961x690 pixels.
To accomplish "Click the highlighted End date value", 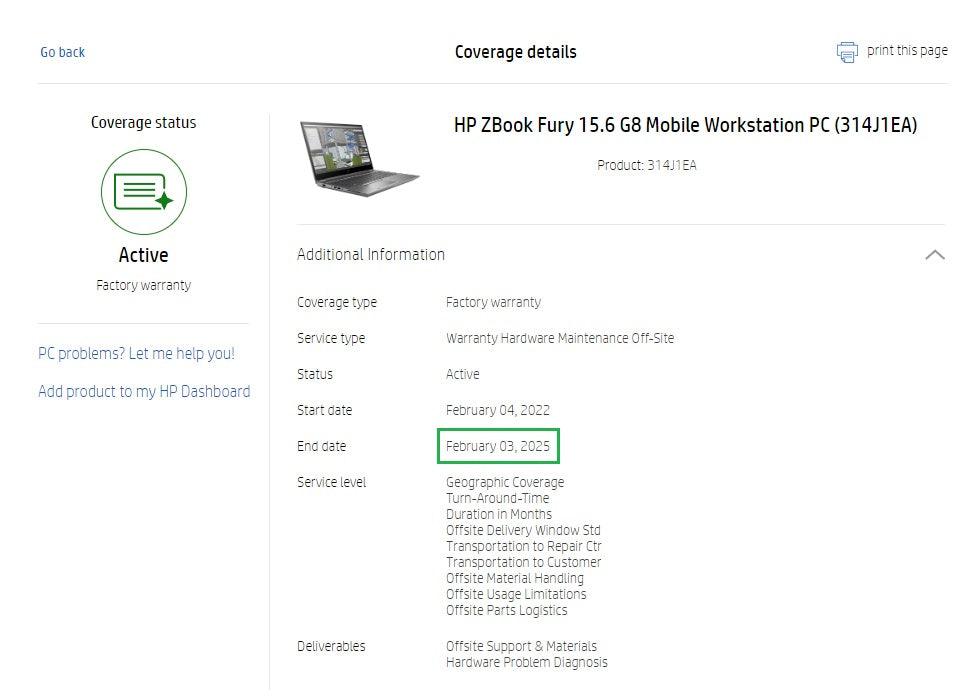I will 497,446.
